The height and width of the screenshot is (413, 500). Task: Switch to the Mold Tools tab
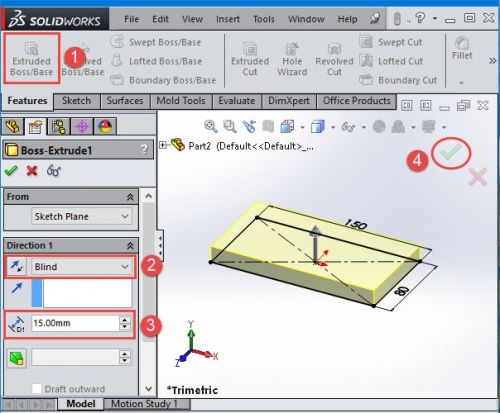point(181,101)
